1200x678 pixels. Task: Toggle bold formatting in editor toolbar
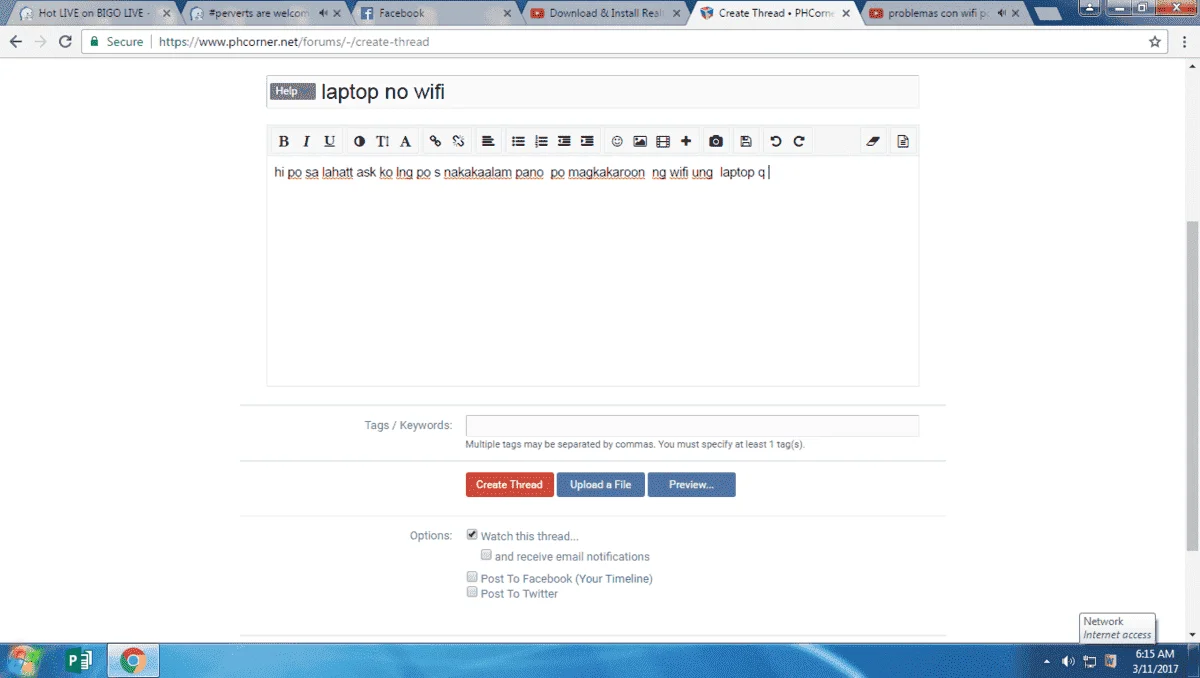(x=283, y=141)
